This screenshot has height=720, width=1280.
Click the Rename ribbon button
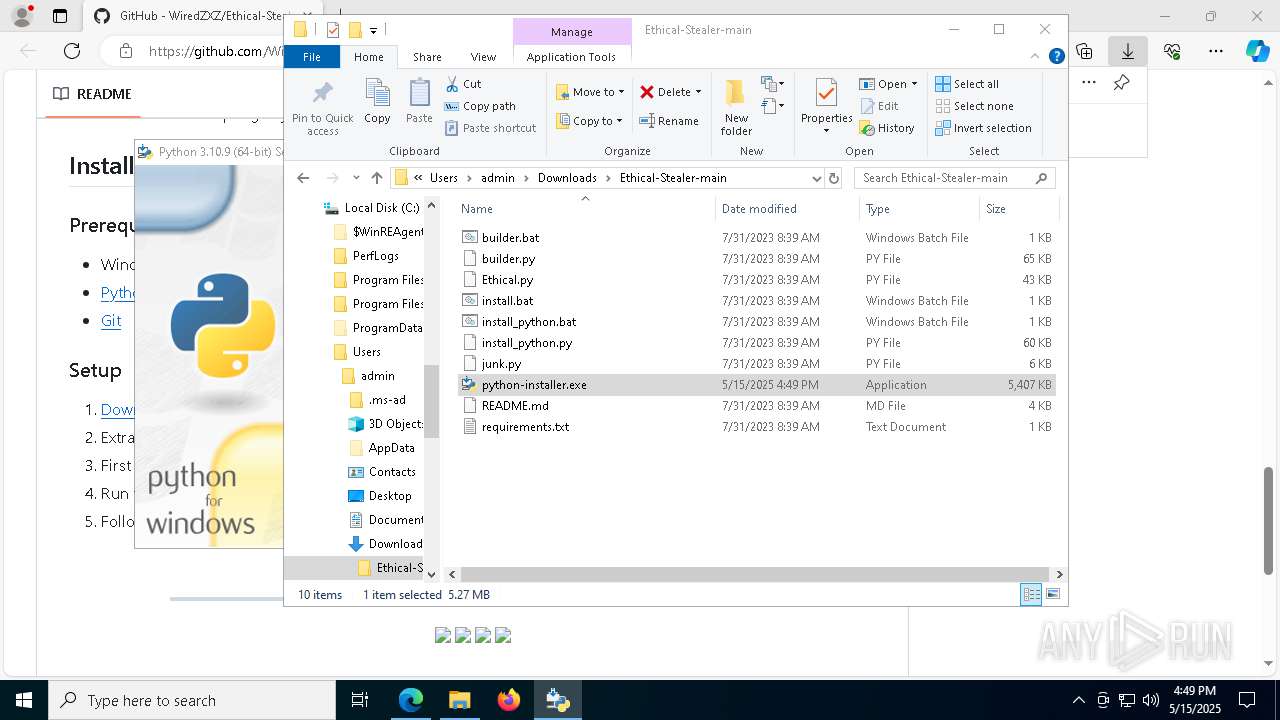click(x=670, y=121)
